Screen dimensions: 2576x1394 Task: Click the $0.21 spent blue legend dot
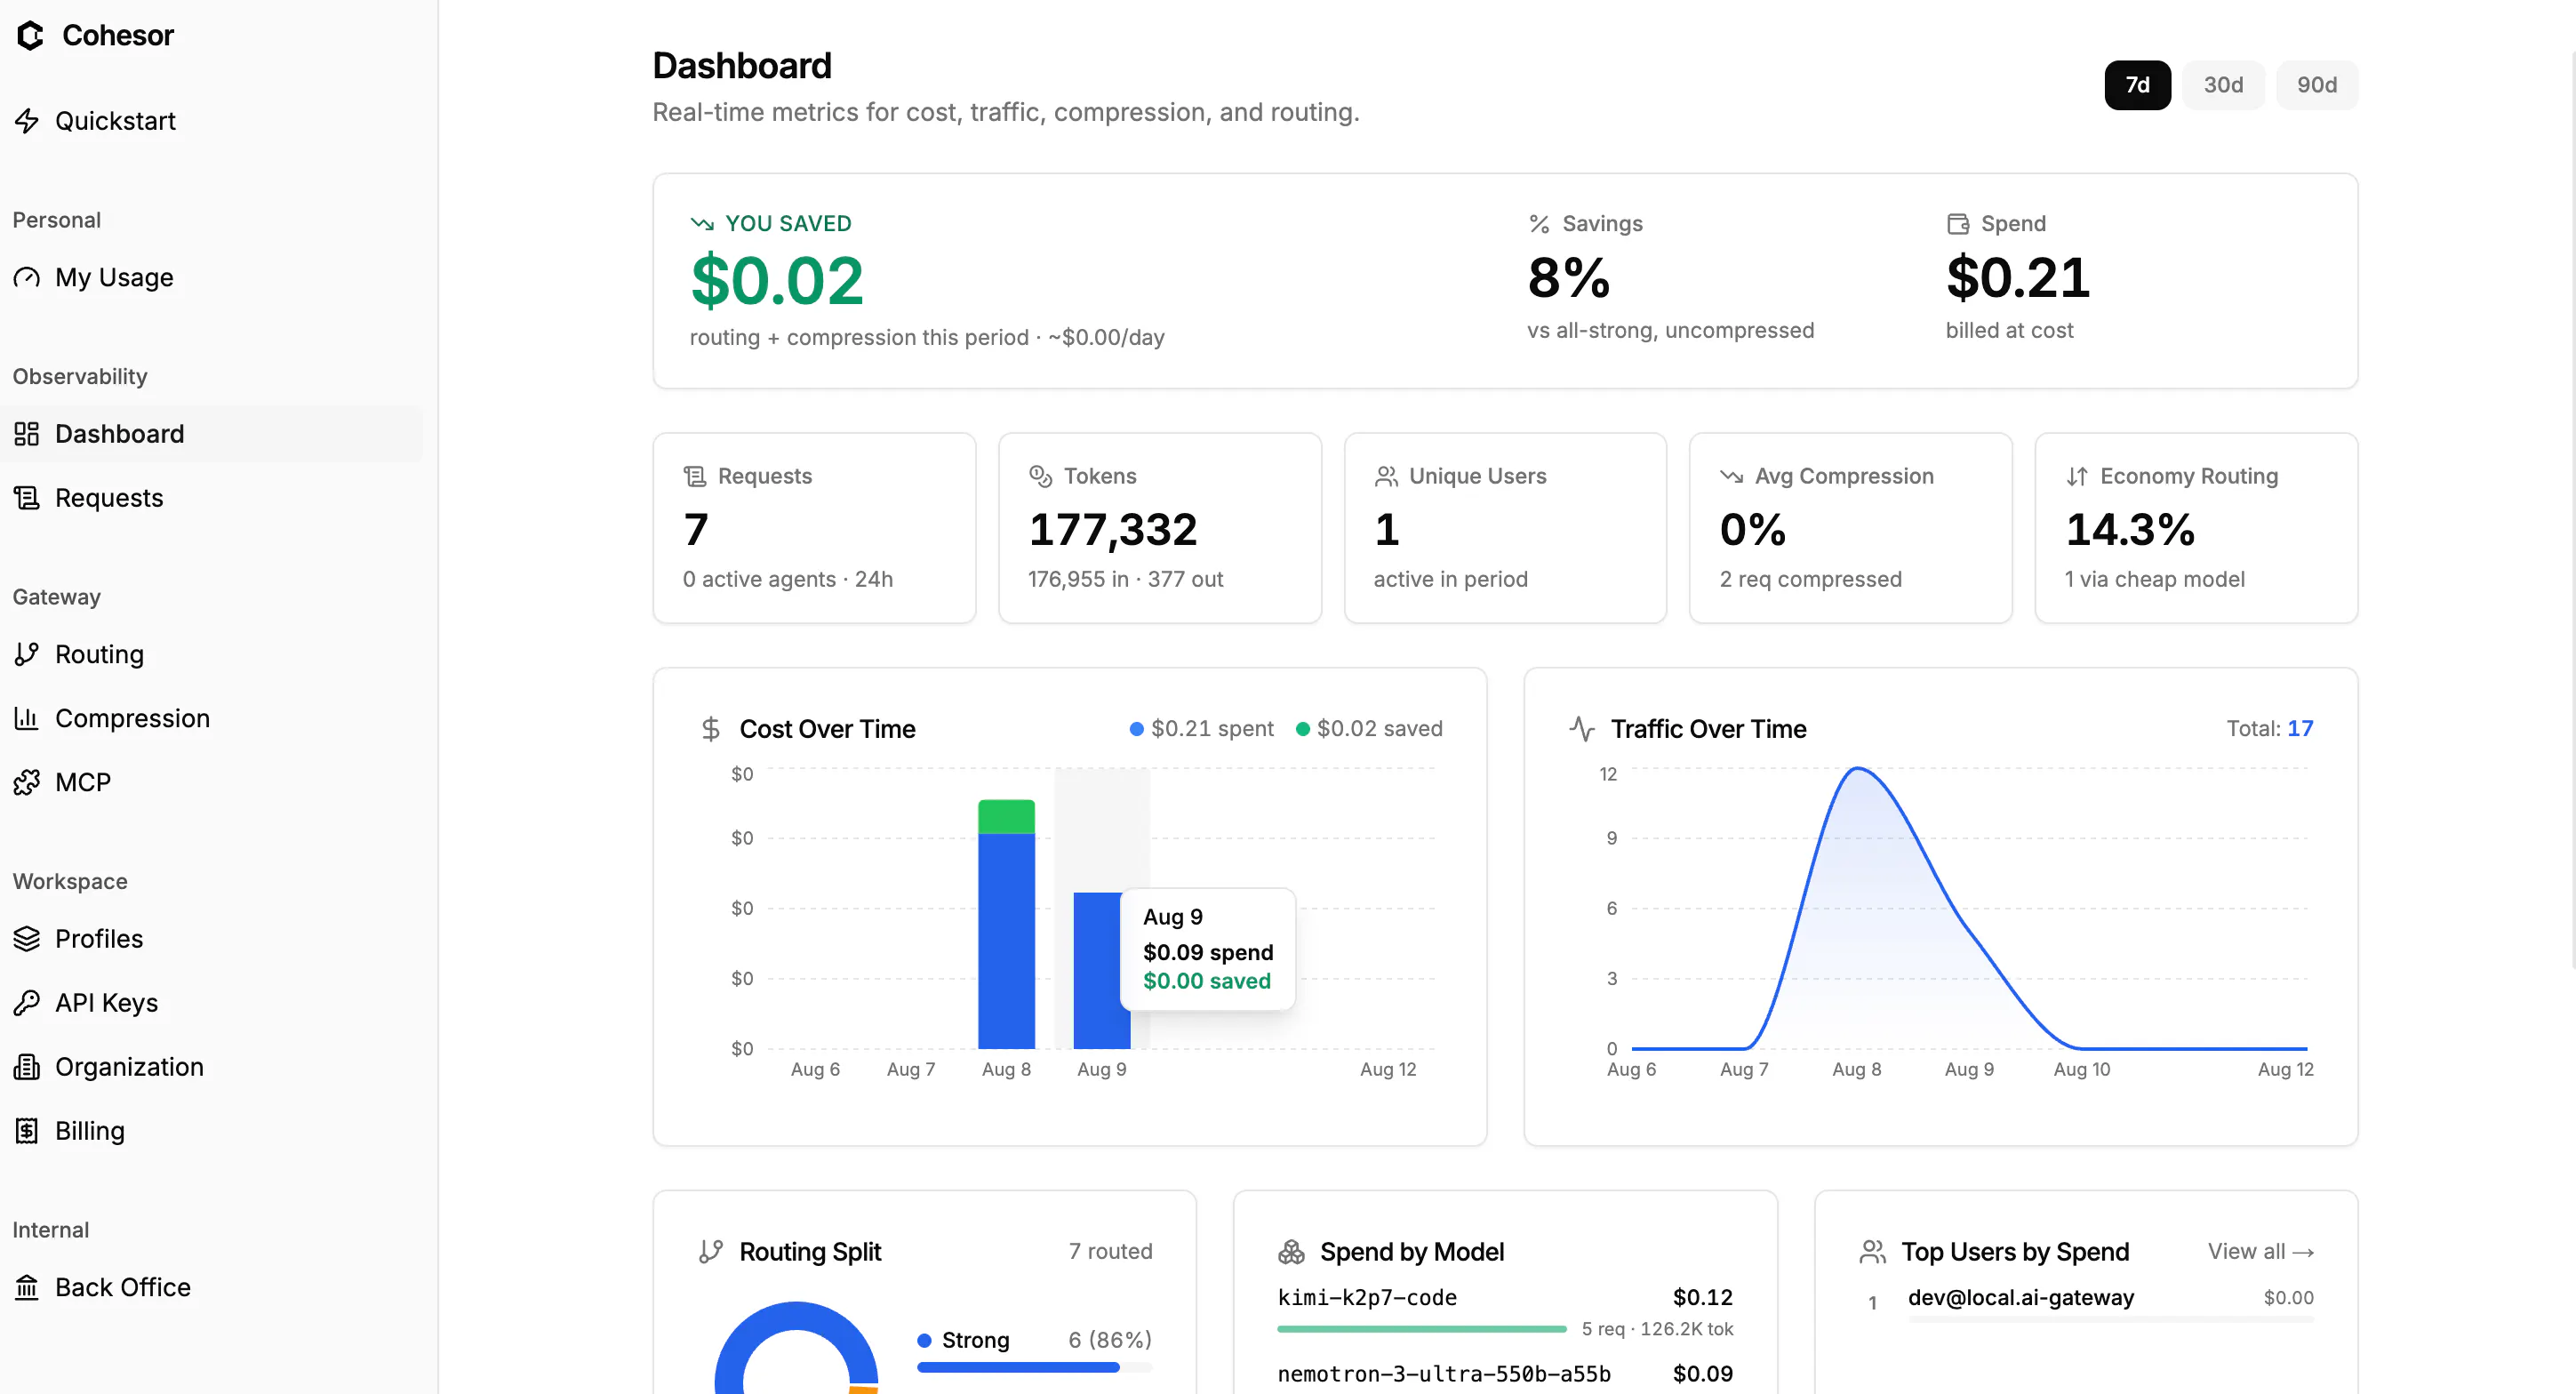pyautogui.click(x=1136, y=729)
